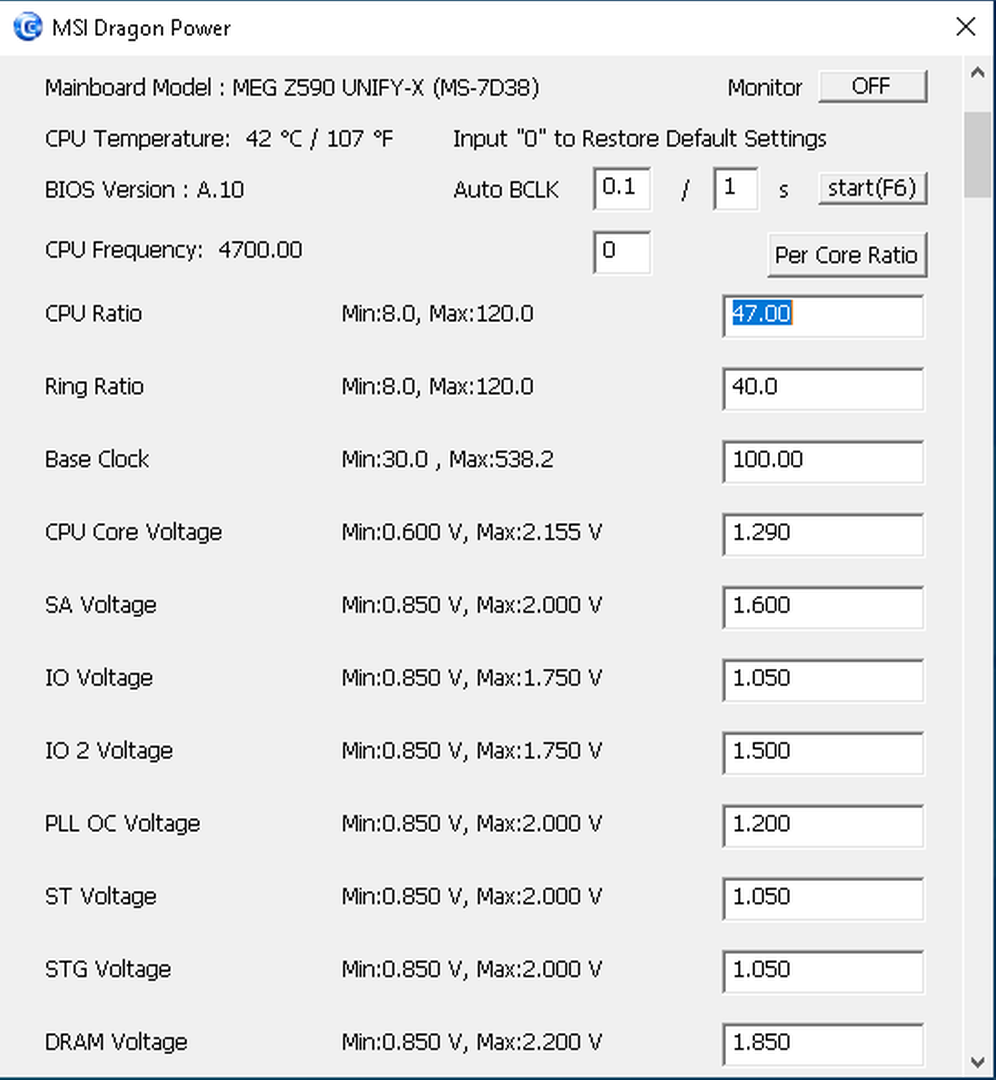Click the ST Voltage label

pos(101,896)
